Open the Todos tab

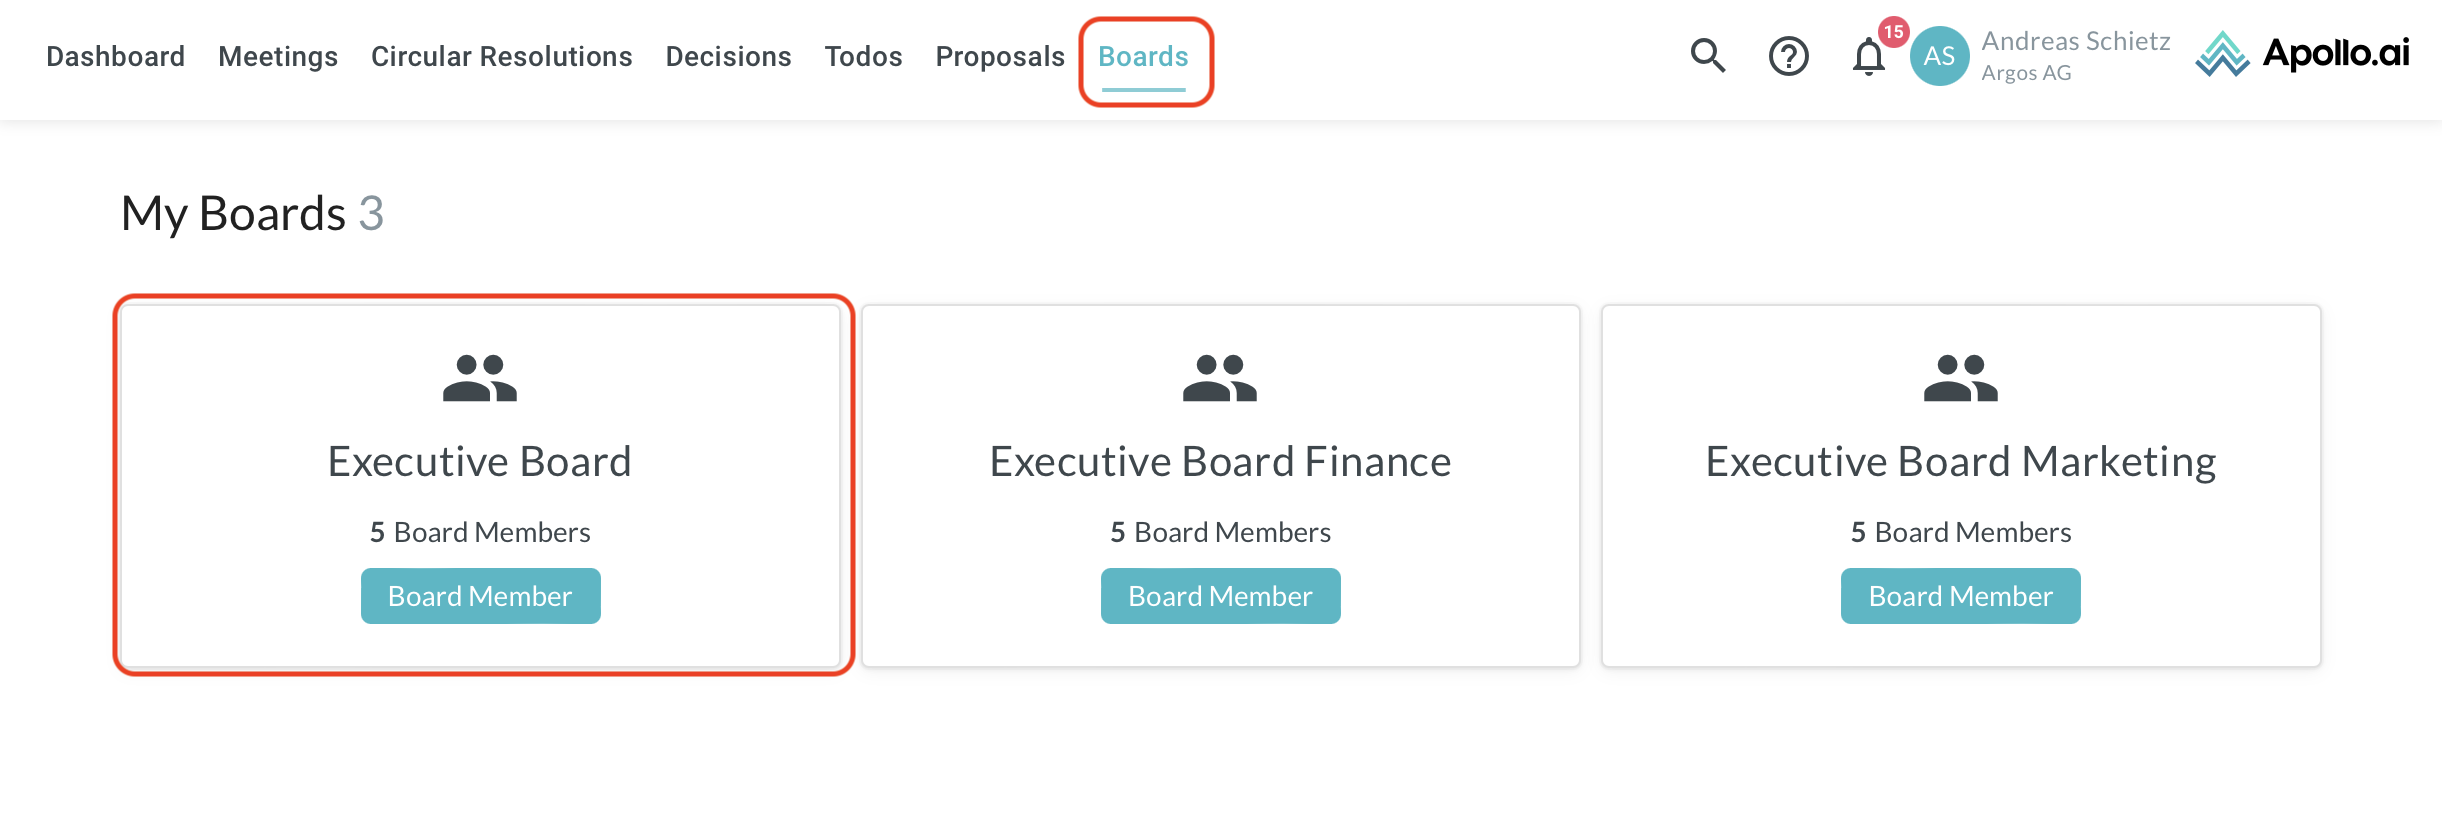[x=863, y=57]
